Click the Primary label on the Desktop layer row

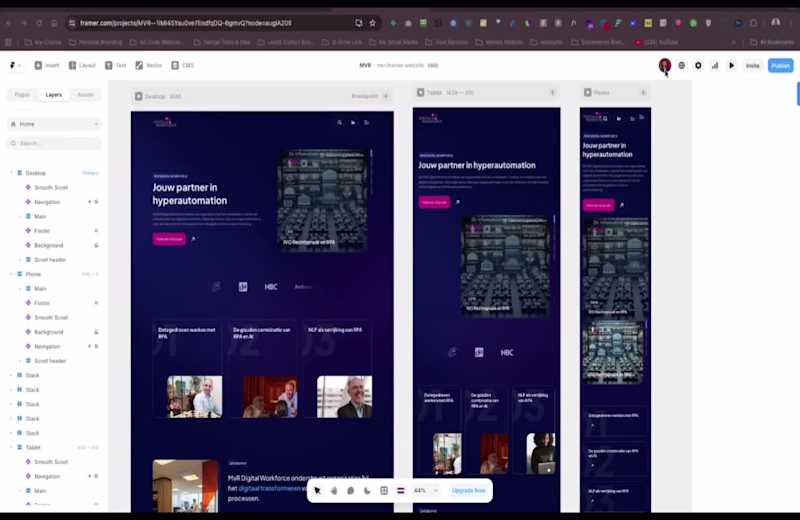(90, 173)
